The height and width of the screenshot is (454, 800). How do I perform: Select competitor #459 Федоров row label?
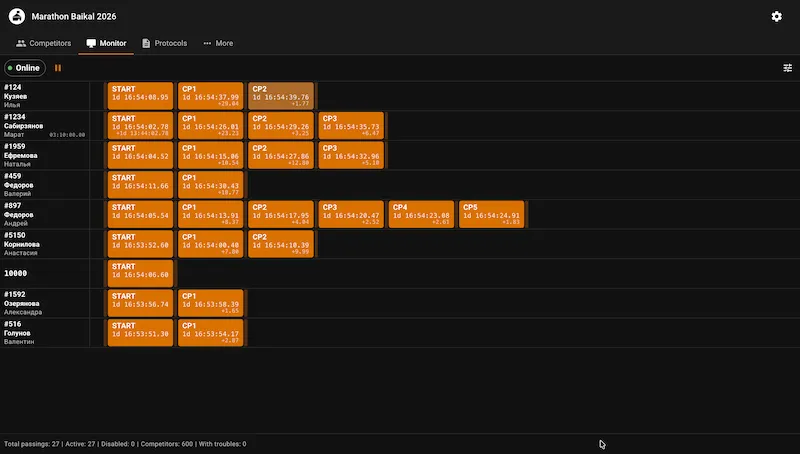(x=45, y=185)
